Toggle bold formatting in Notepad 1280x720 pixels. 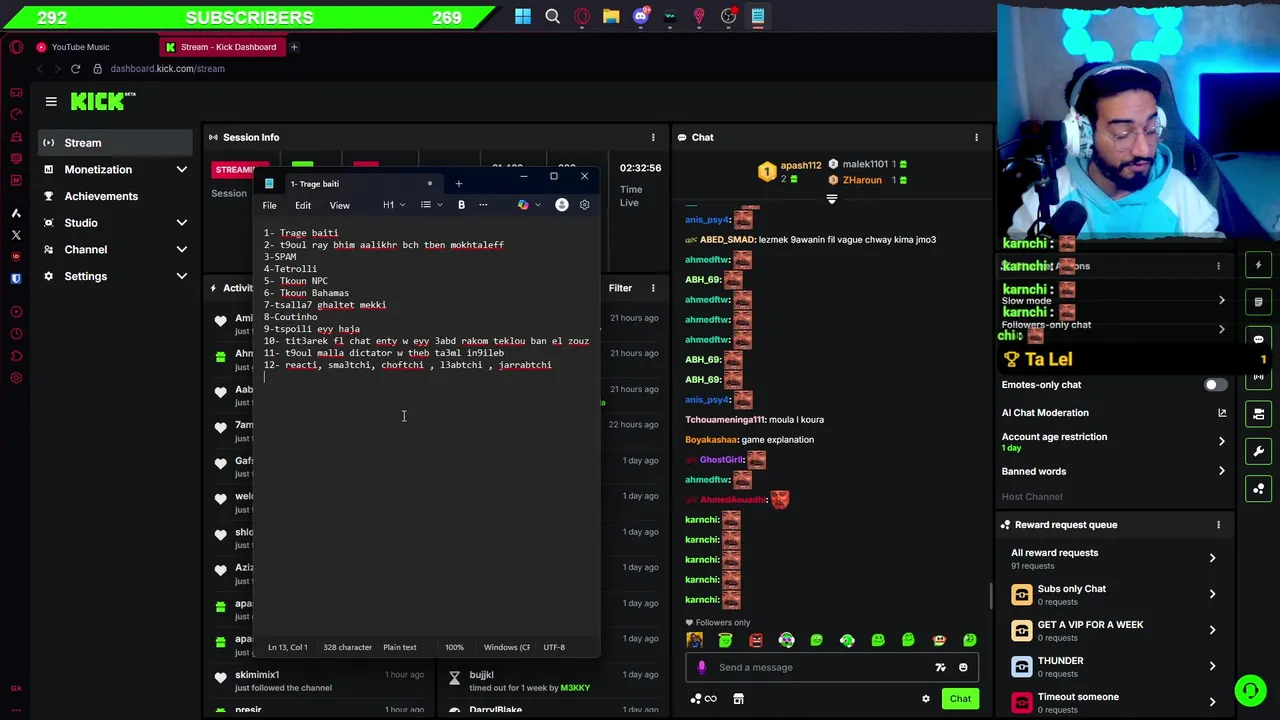coord(461,205)
